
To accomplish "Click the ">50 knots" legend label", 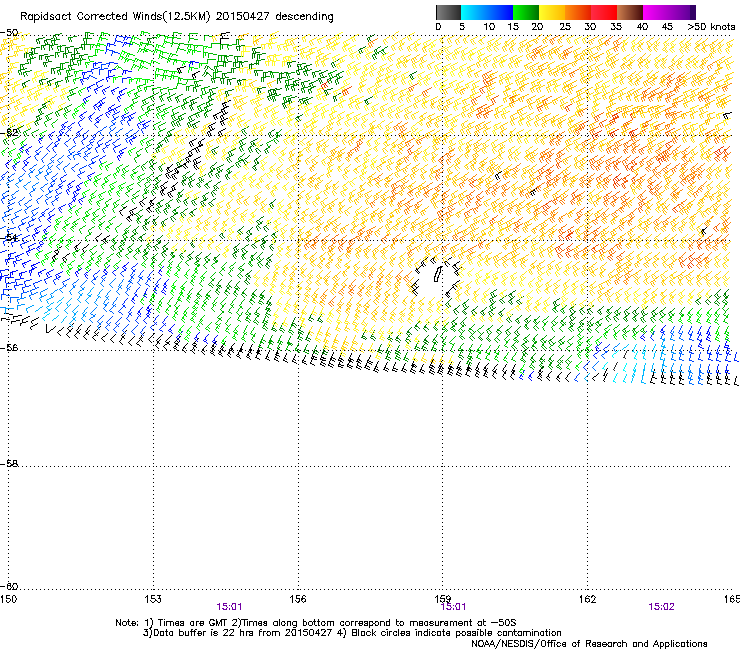I will click(x=711, y=27).
